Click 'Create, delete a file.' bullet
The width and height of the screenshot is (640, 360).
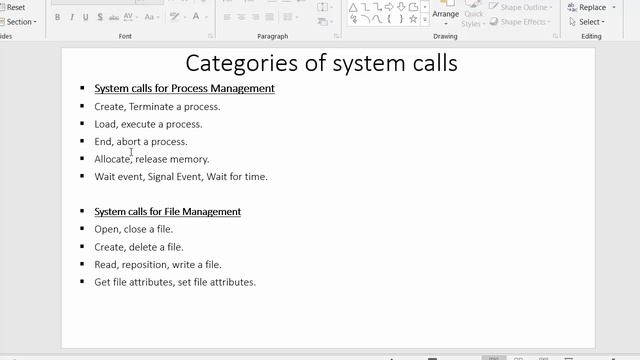point(139,247)
